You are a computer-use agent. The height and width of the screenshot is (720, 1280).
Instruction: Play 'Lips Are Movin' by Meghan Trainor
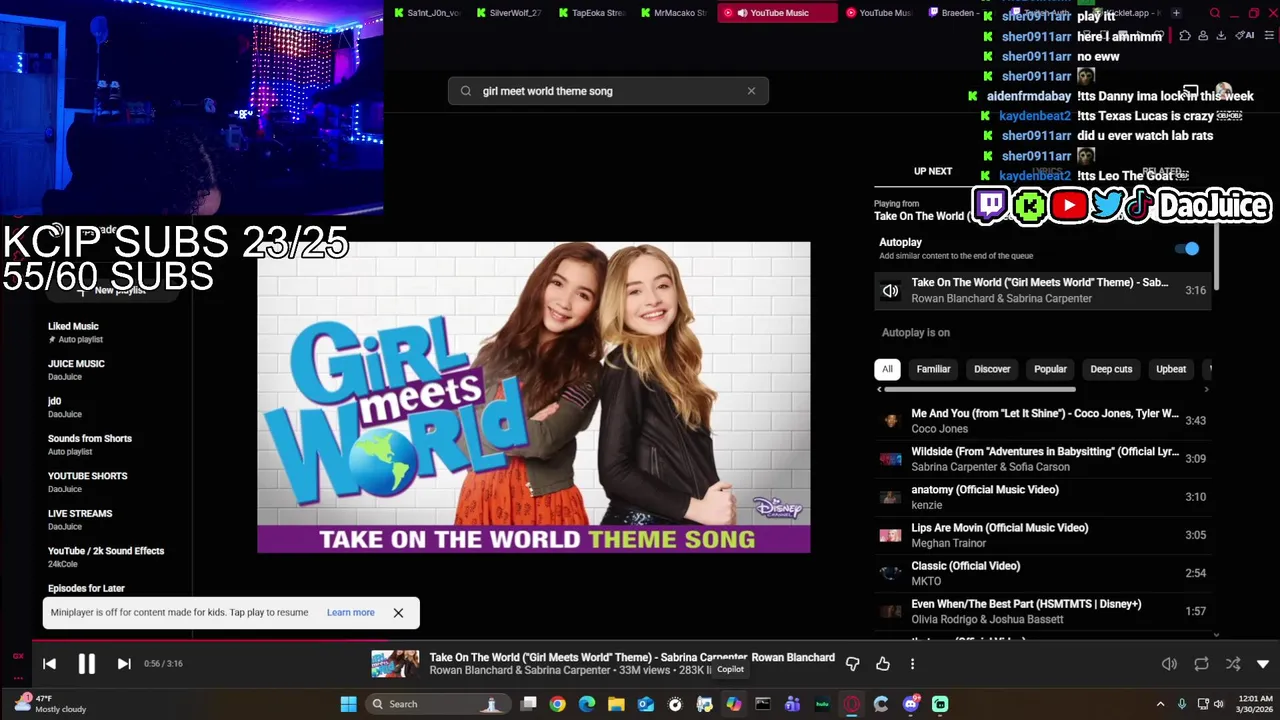tap(1042, 535)
